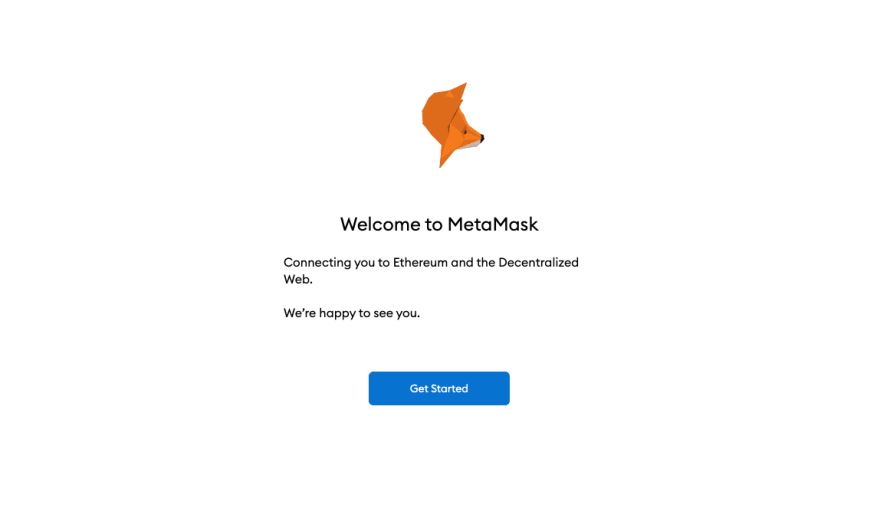Screen dimensions: 880x521
Task: Click the word MetaMask in the heading
Action: pyautogui.click(x=493, y=224)
